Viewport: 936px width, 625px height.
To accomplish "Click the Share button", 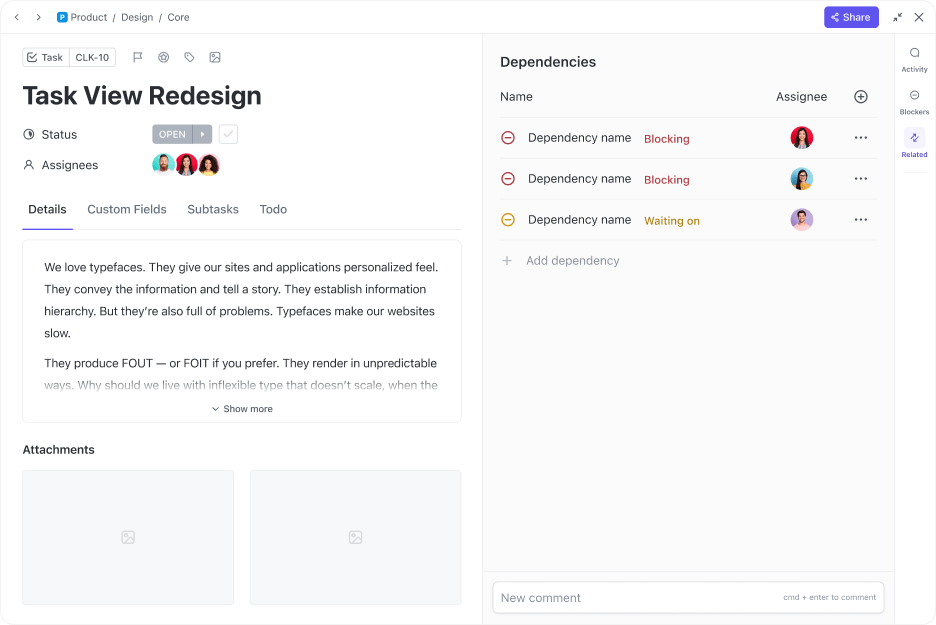I will tap(851, 17).
